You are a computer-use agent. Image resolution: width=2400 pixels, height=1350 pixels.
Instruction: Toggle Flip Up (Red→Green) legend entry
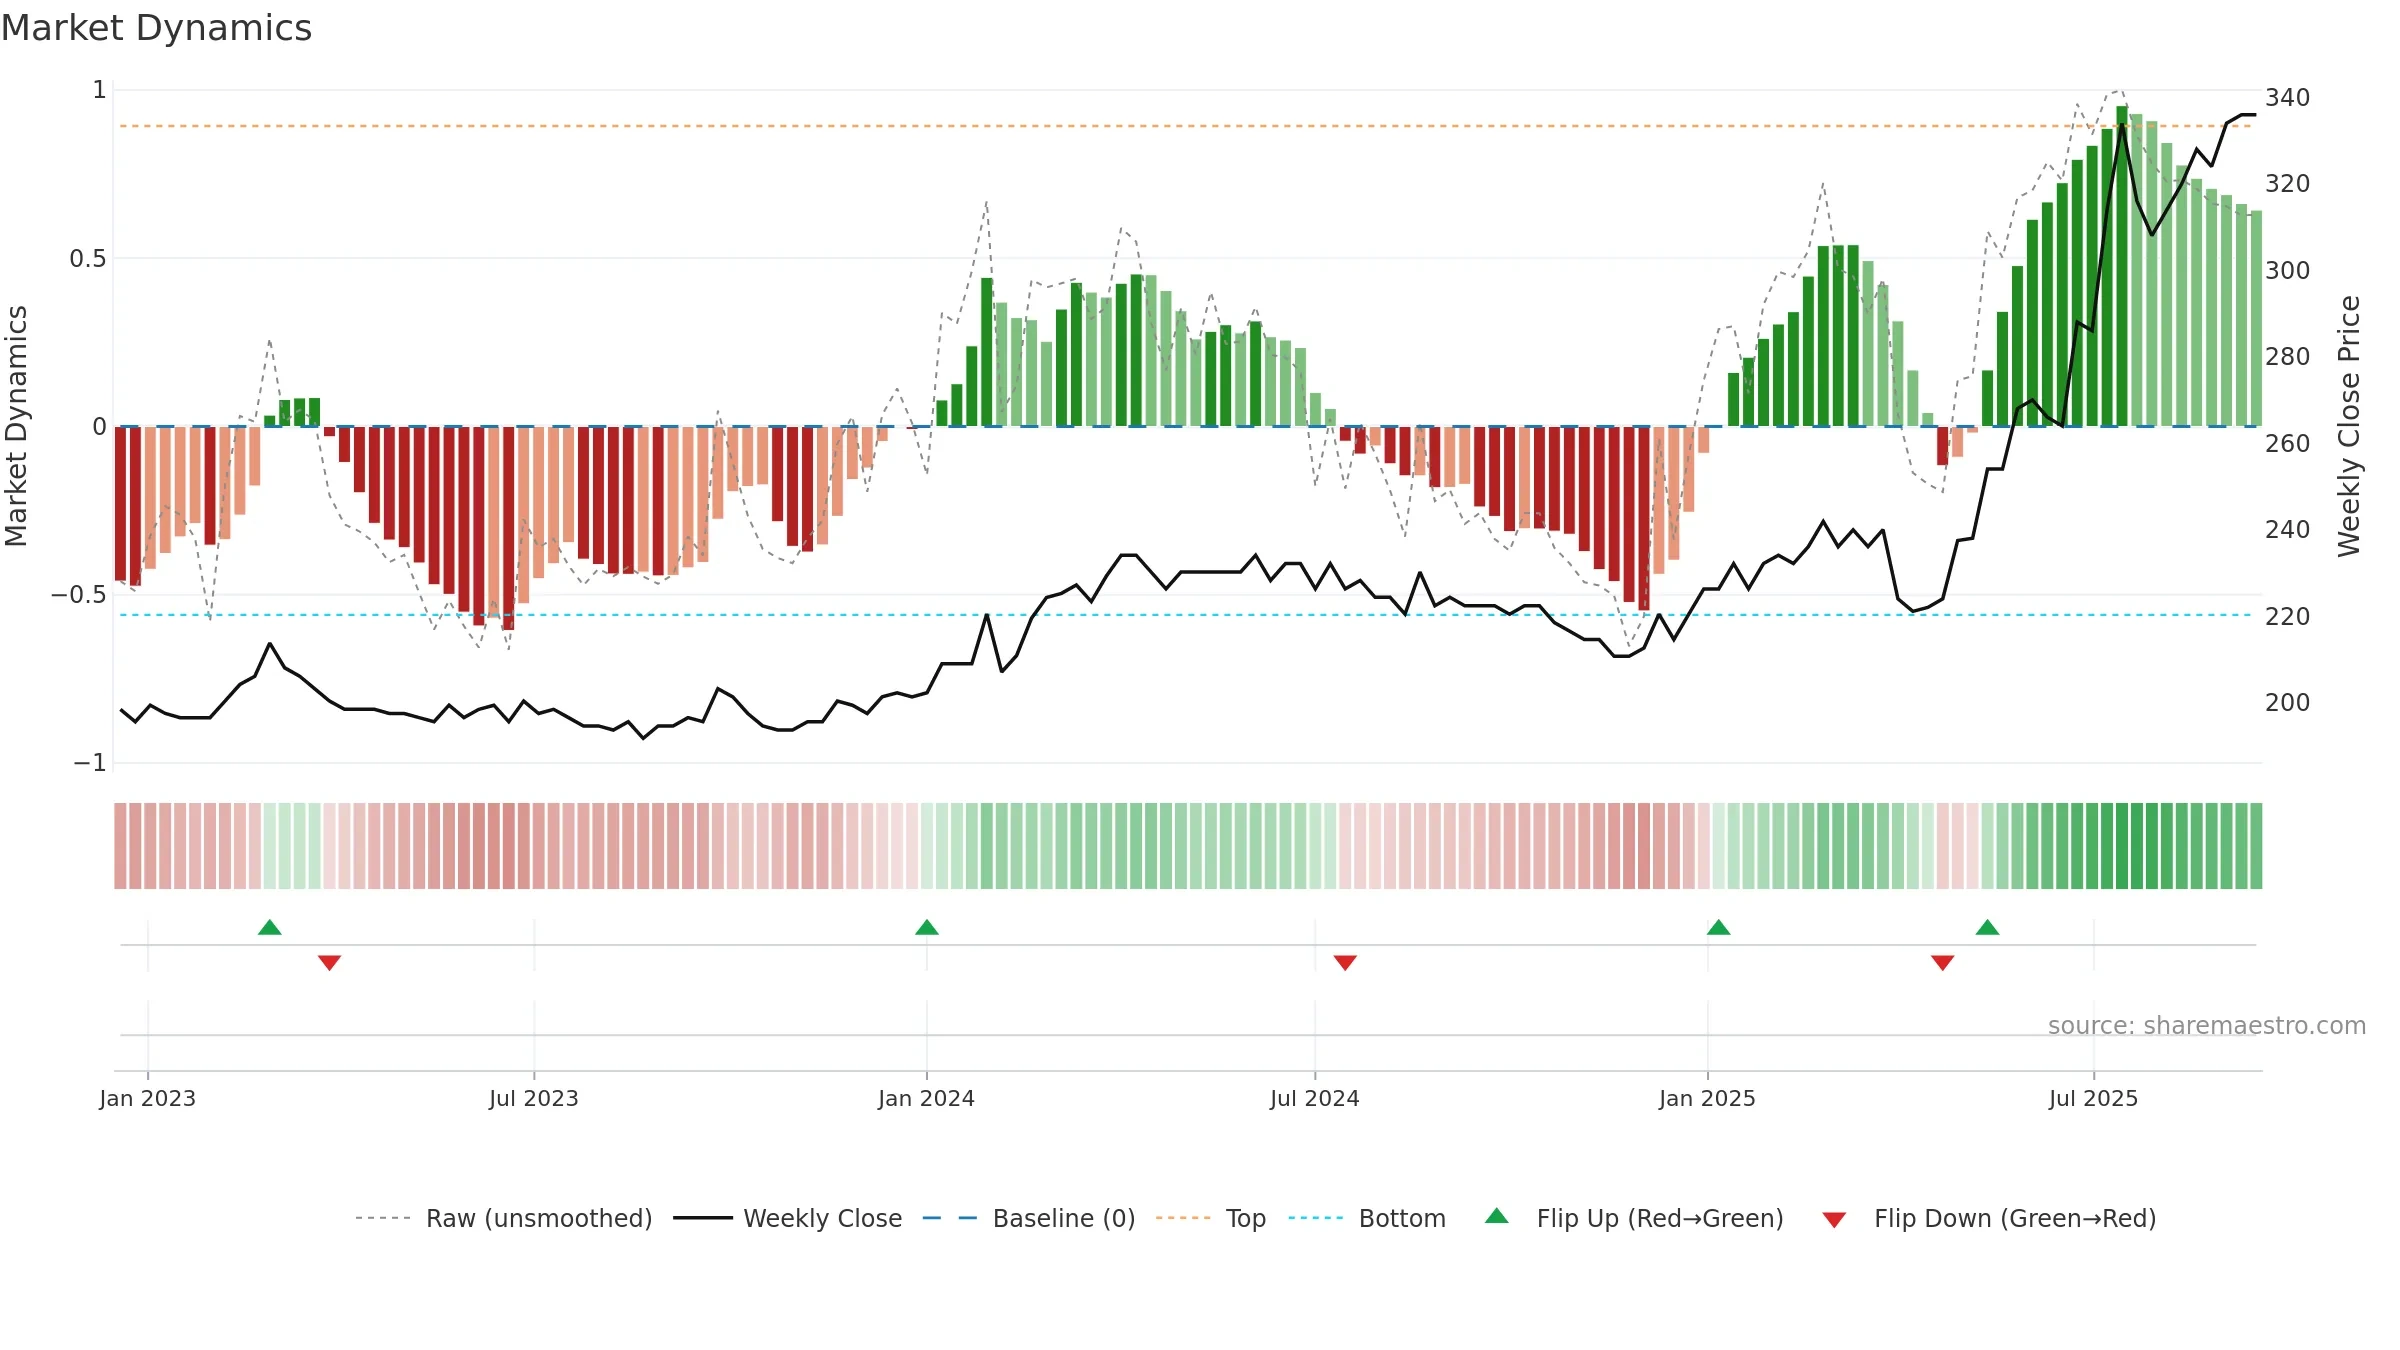click(x=1634, y=1218)
